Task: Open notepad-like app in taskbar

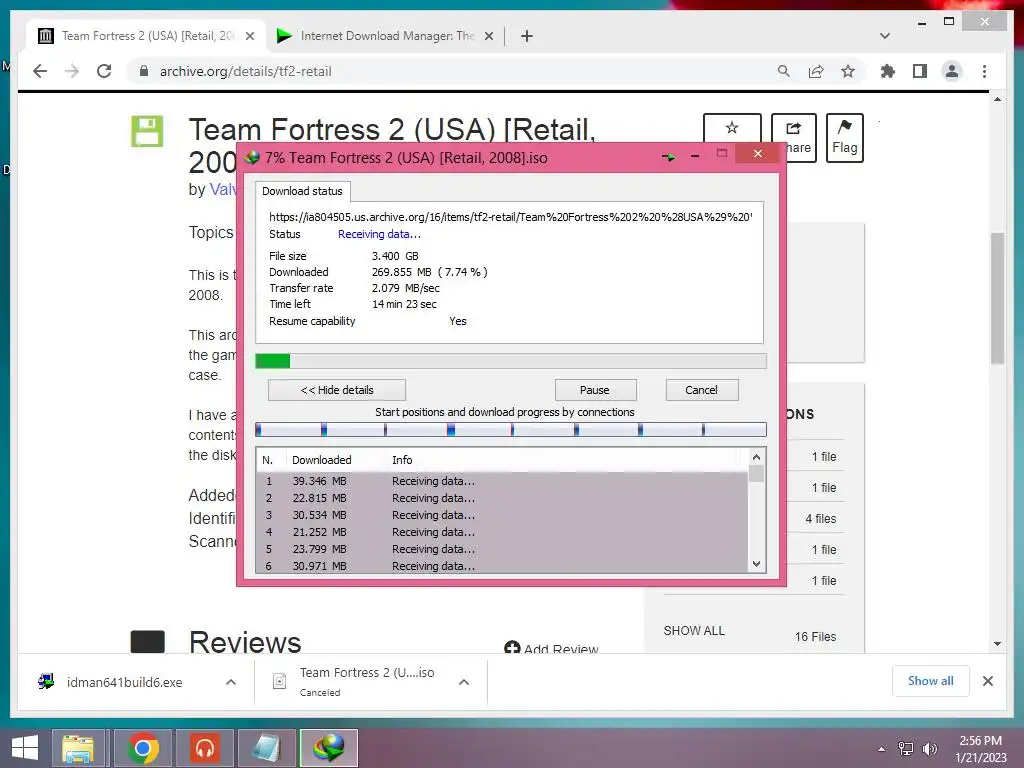Action: [x=266, y=748]
